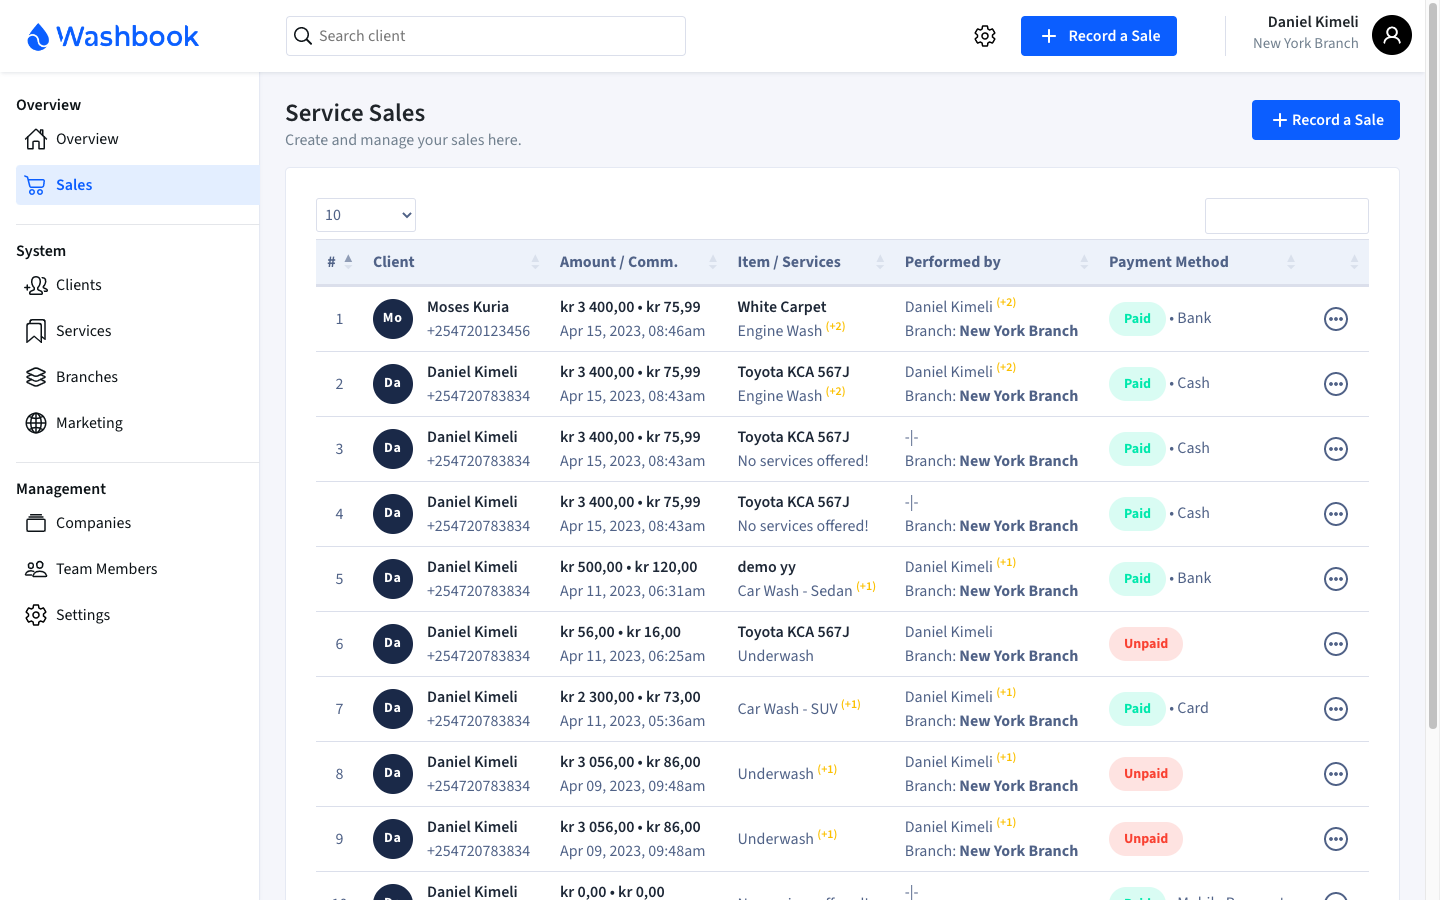Click the Branches layers icon in sidebar
Viewport: 1440px width, 900px height.
tap(36, 377)
